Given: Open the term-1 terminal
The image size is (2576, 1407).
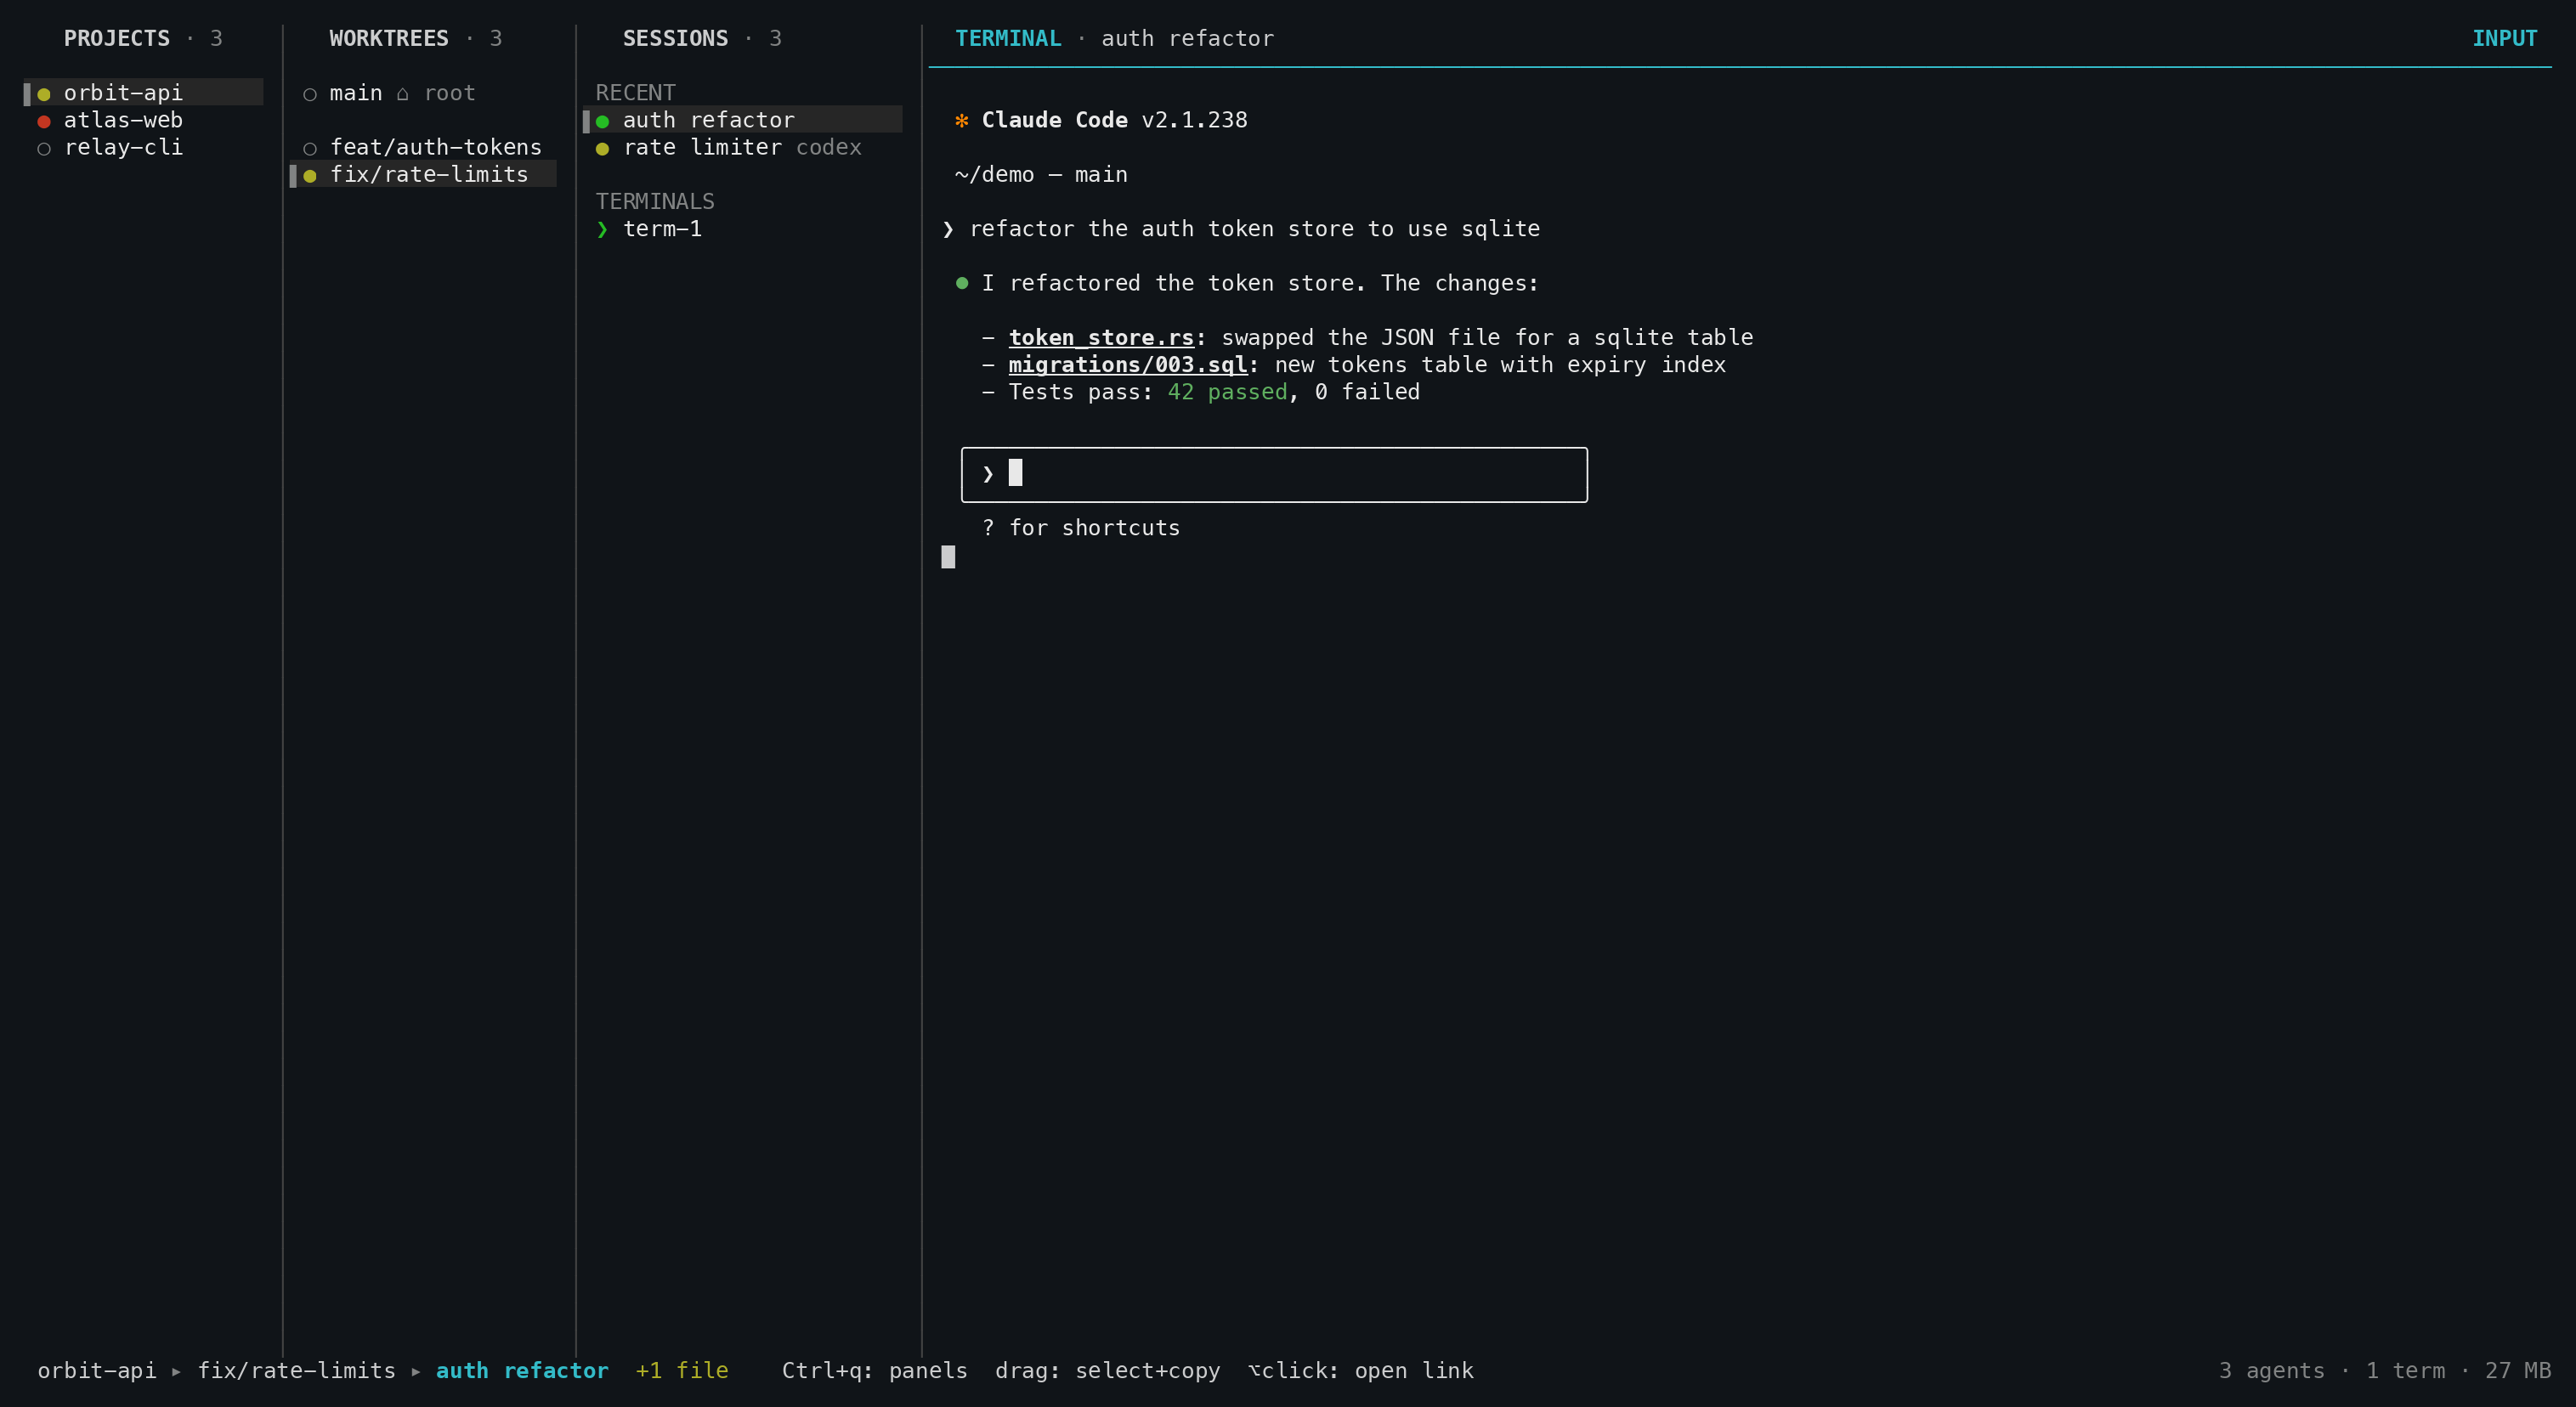Looking at the screenshot, I should 743,228.
